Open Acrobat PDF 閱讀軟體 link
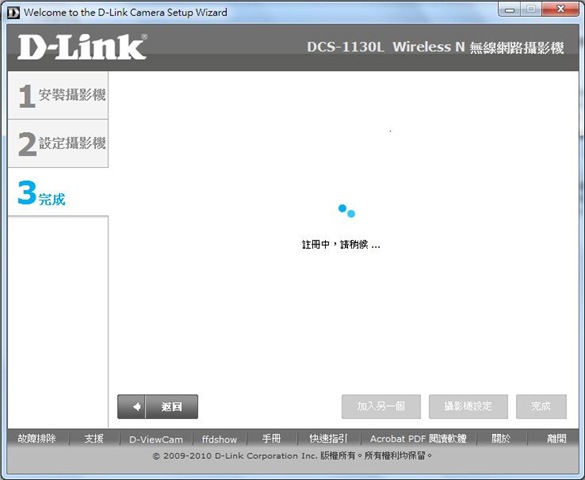Viewport: 585px width, 480px height. pos(418,439)
